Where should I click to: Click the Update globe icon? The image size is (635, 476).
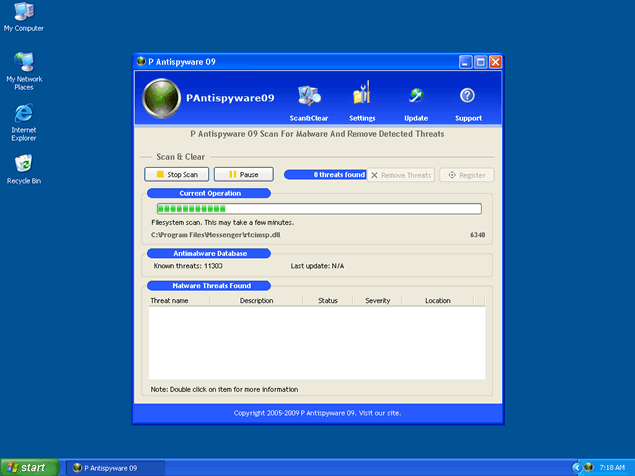tap(416, 96)
